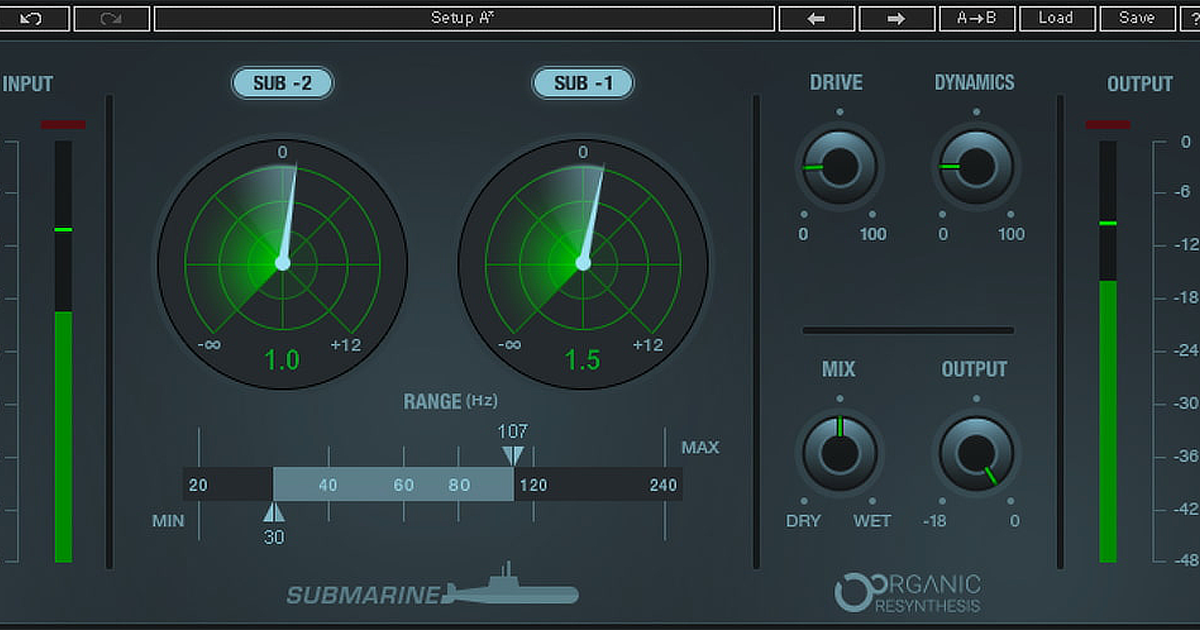1200x630 pixels.
Task: Click the DRY label under Mix knob
Action: tap(803, 521)
